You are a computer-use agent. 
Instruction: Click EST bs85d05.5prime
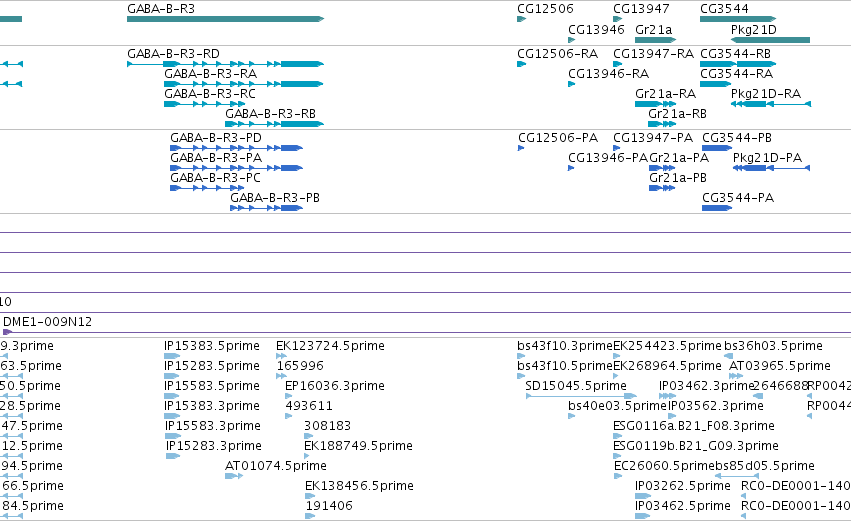click(736, 476)
